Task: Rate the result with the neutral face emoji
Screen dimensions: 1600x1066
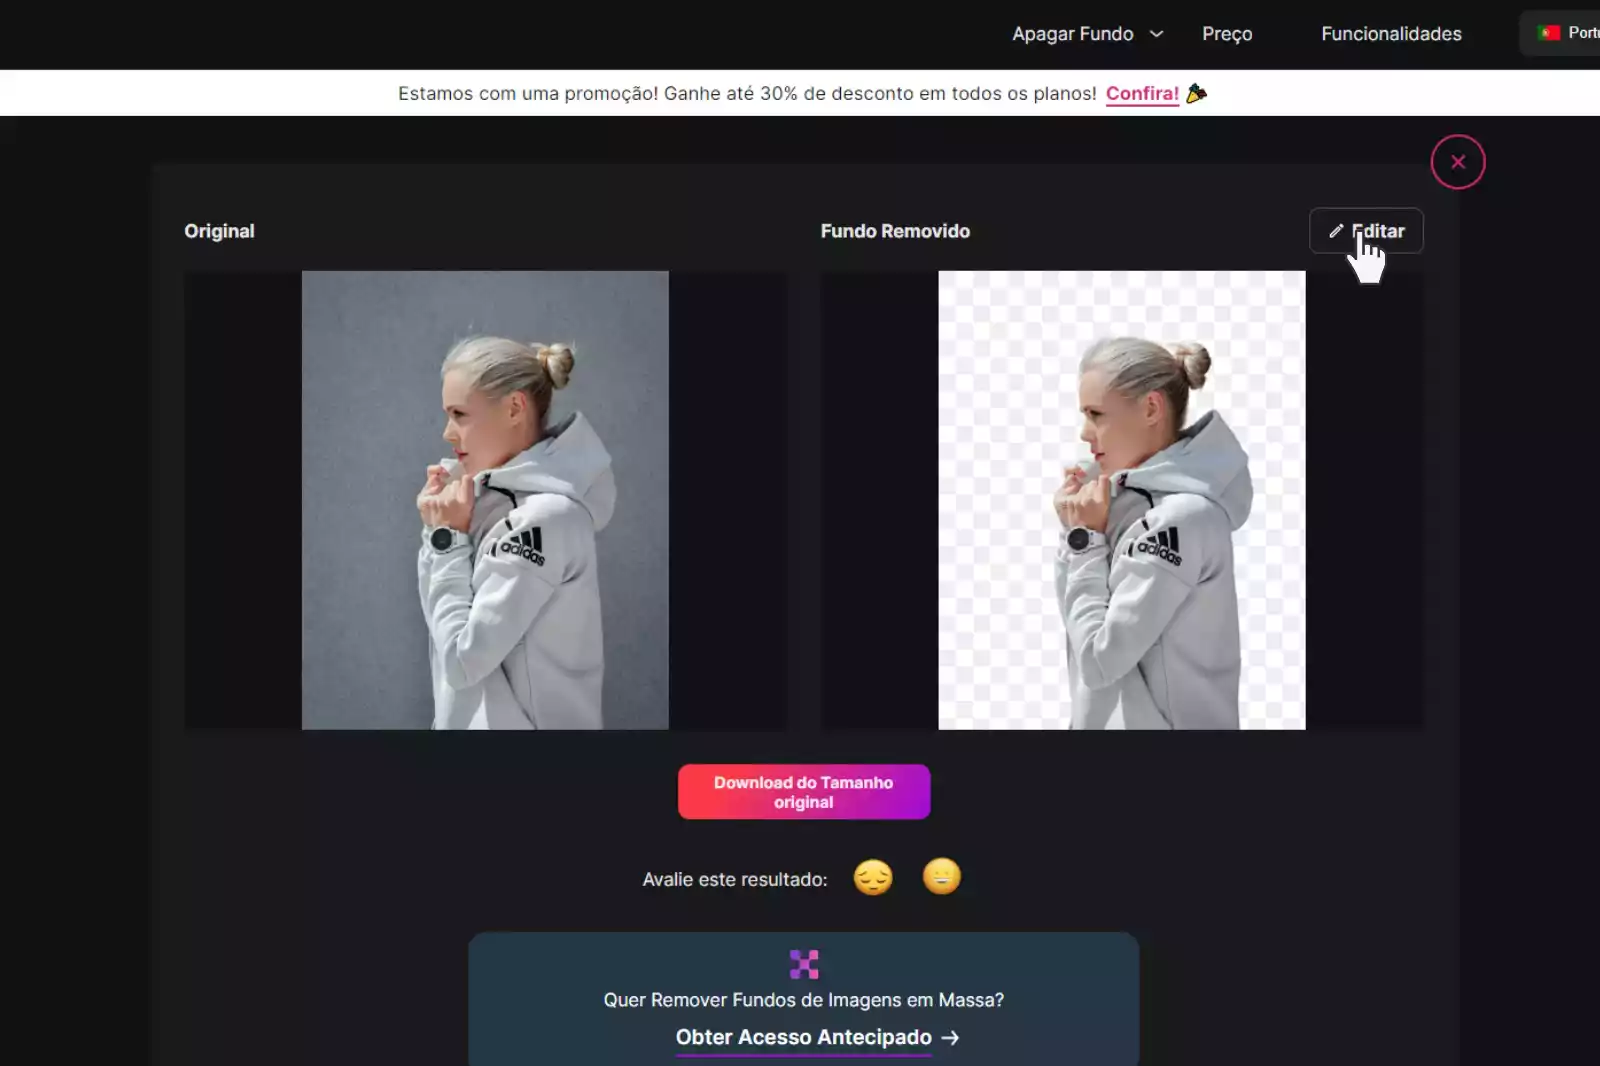Action: tap(941, 877)
